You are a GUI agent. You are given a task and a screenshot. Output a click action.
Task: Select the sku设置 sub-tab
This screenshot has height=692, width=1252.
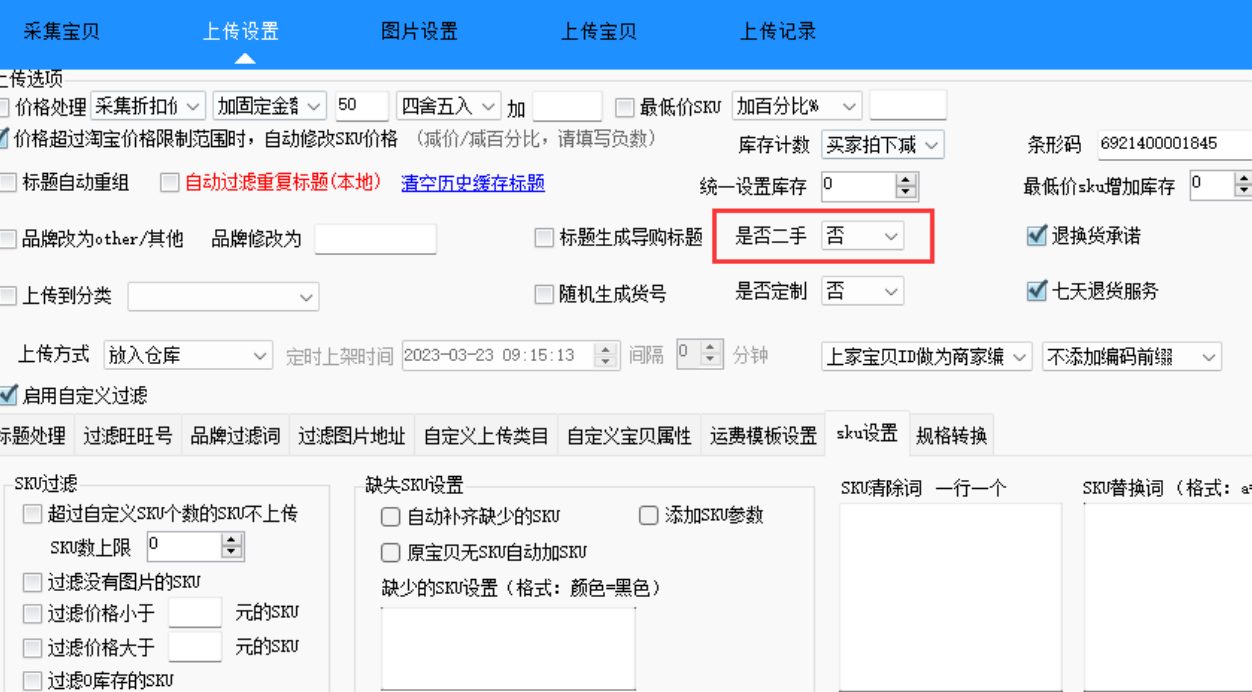point(867,434)
